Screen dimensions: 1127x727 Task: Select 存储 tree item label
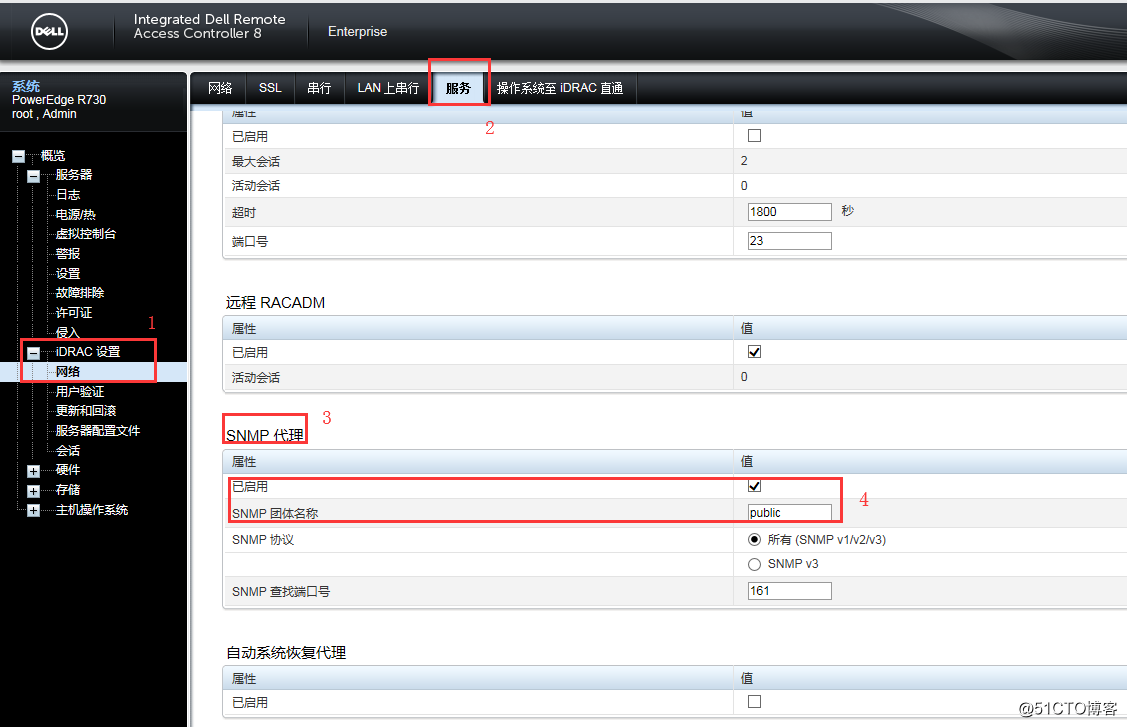coord(68,490)
